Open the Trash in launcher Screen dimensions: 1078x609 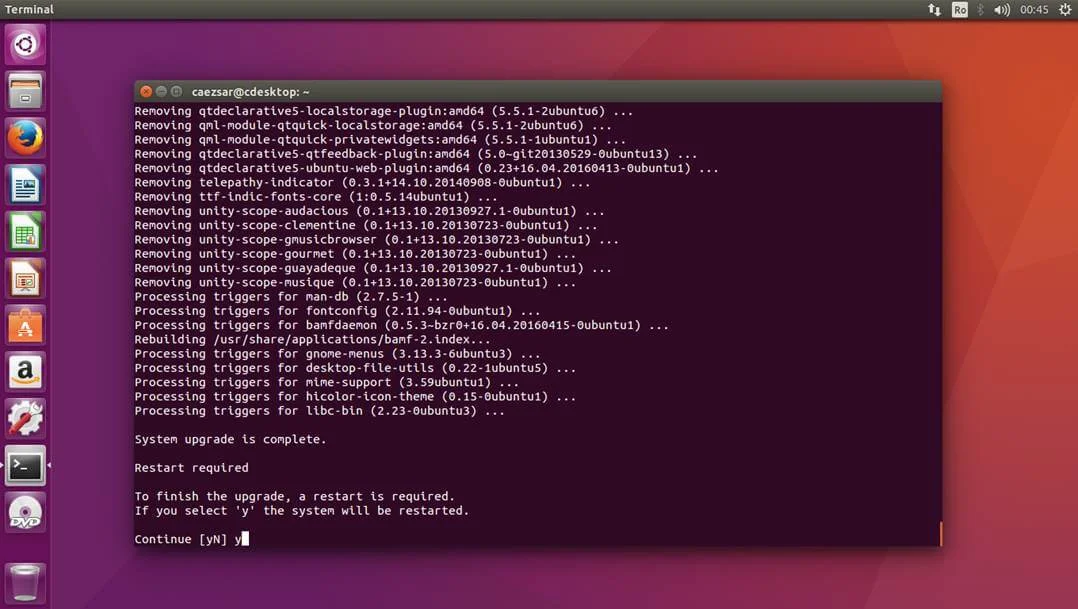(x=25, y=582)
